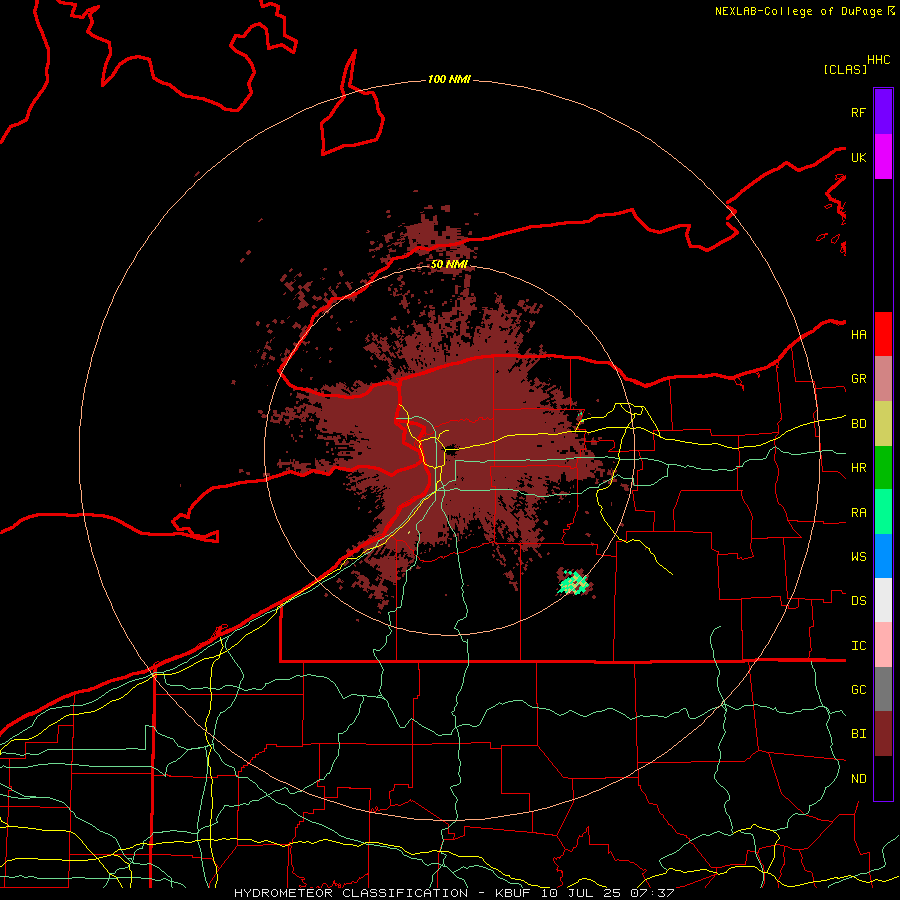This screenshot has width=900, height=900.
Task: Click the ND black legend swatch
Action: pos(883,778)
